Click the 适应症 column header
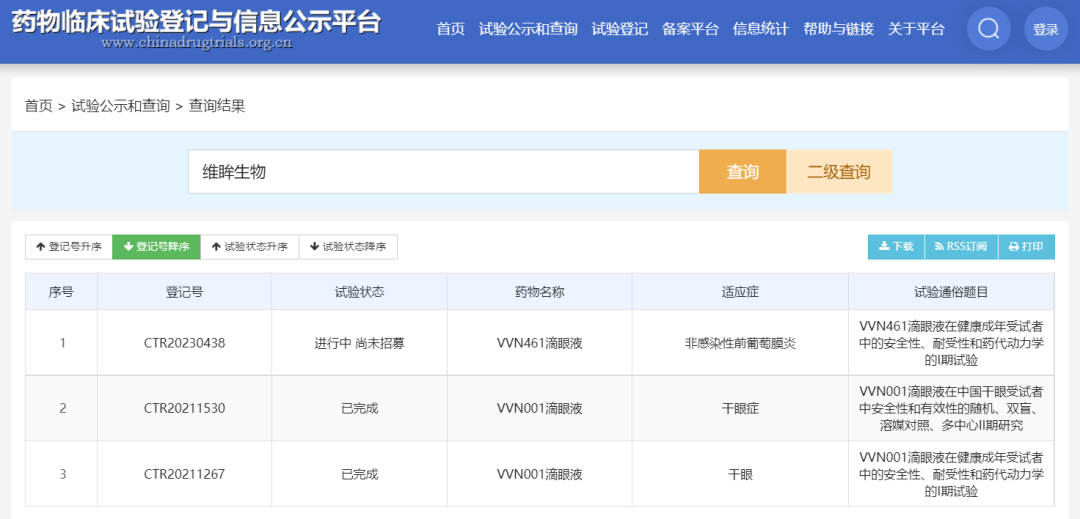1080x519 pixels. 740,292
